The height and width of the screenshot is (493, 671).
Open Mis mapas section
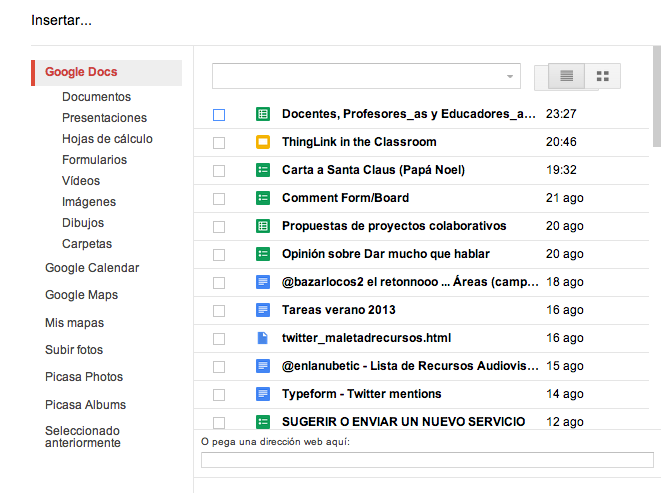tap(74, 323)
